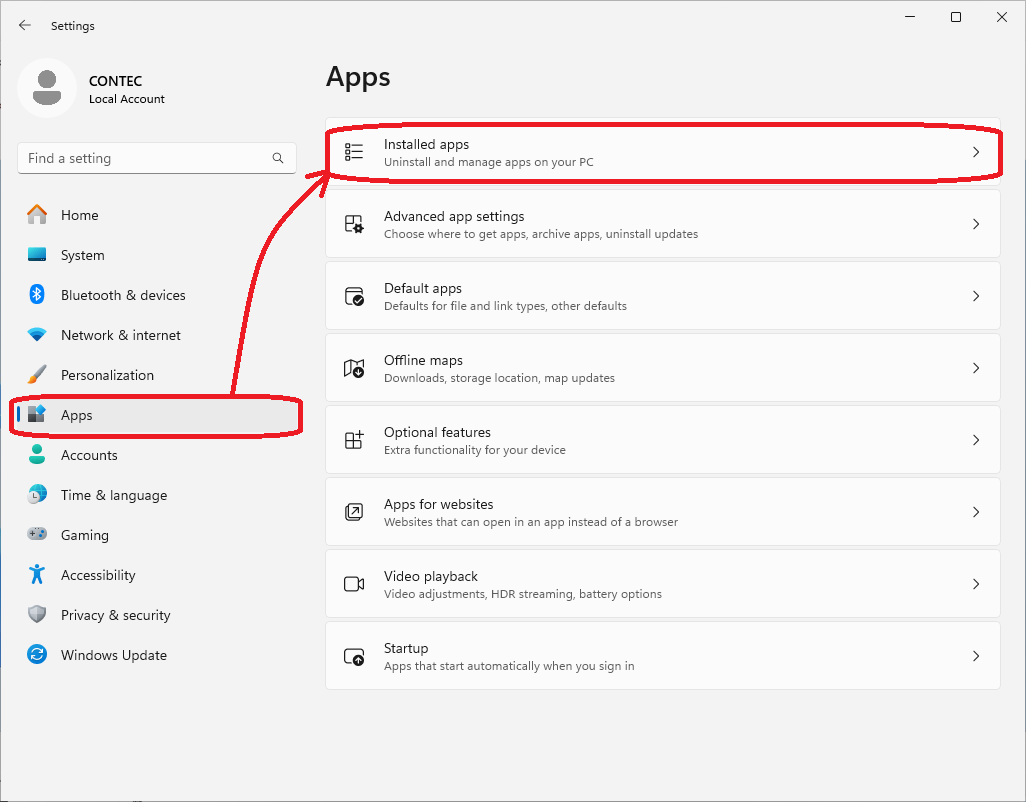Screen dimensions: 1026x802
Task: Click the Offline maps icon
Action: (x=354, y=368)
